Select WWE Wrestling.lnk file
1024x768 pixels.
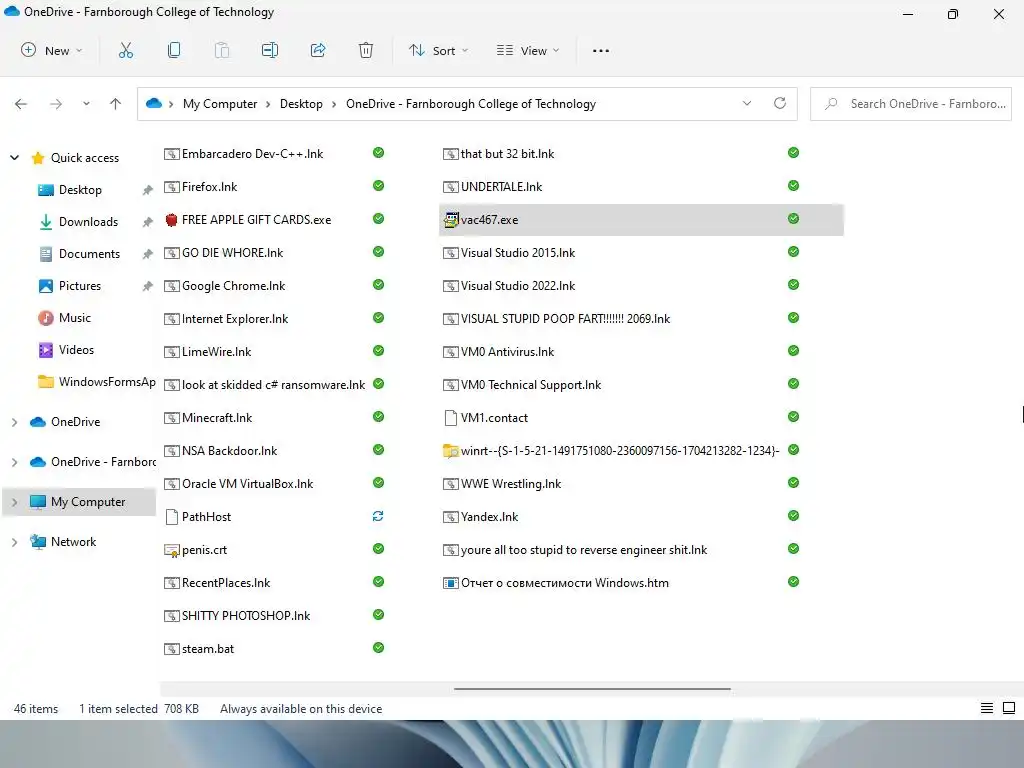point(511,483)
